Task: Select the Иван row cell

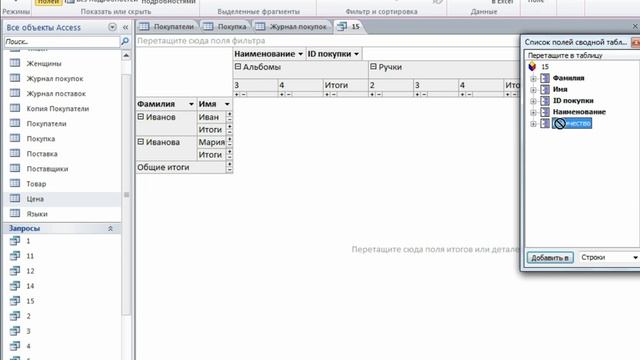Action: tap(211, 117)
